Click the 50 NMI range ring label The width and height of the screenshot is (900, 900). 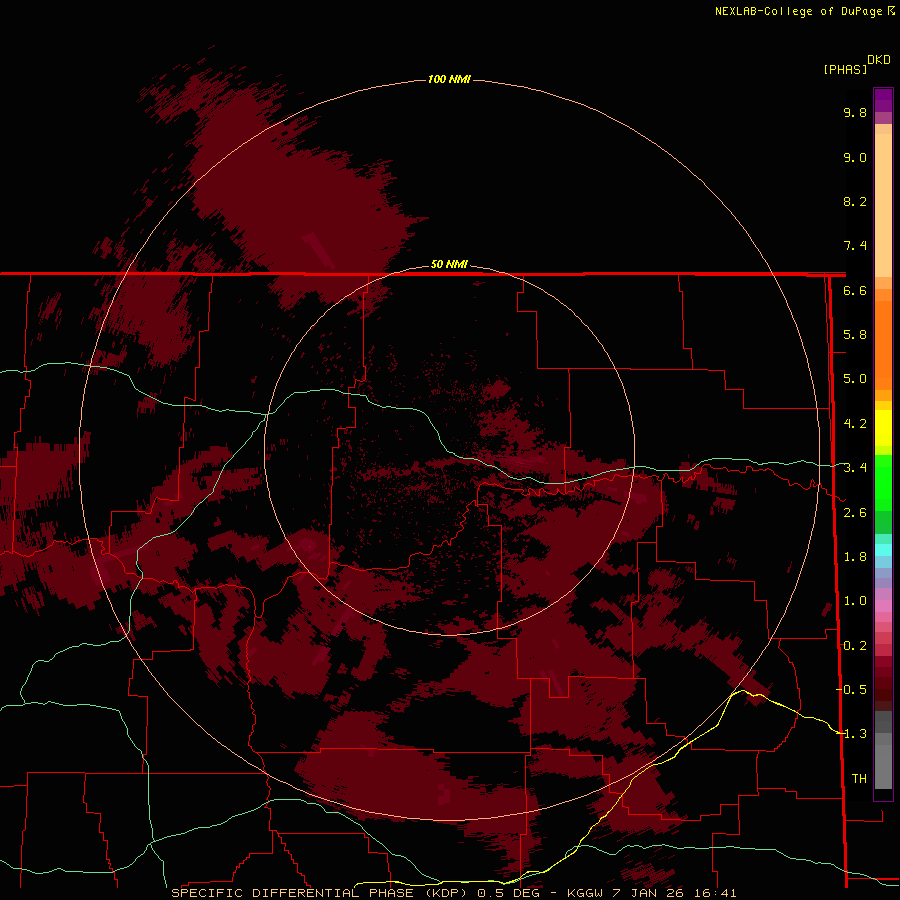449,264
